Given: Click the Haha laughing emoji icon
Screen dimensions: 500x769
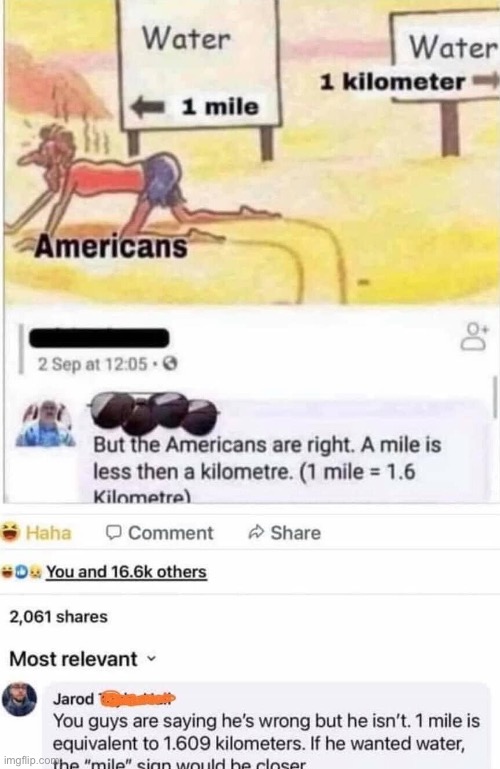Looking at the screenshot, I should (10, 532).
